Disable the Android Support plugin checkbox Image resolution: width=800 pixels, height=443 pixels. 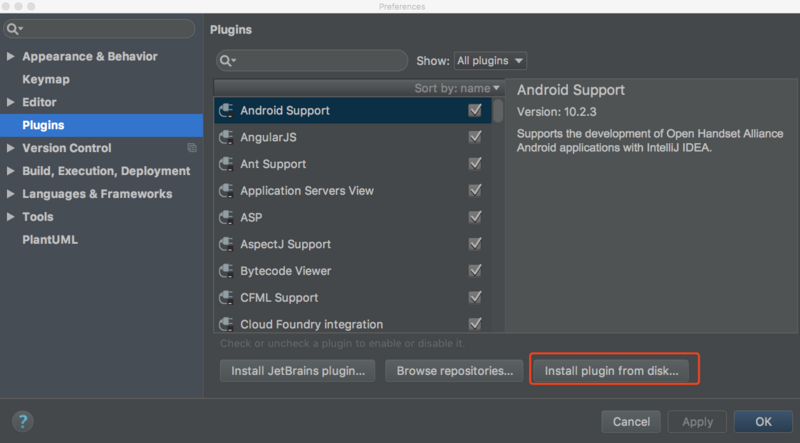tap(474, 110)
